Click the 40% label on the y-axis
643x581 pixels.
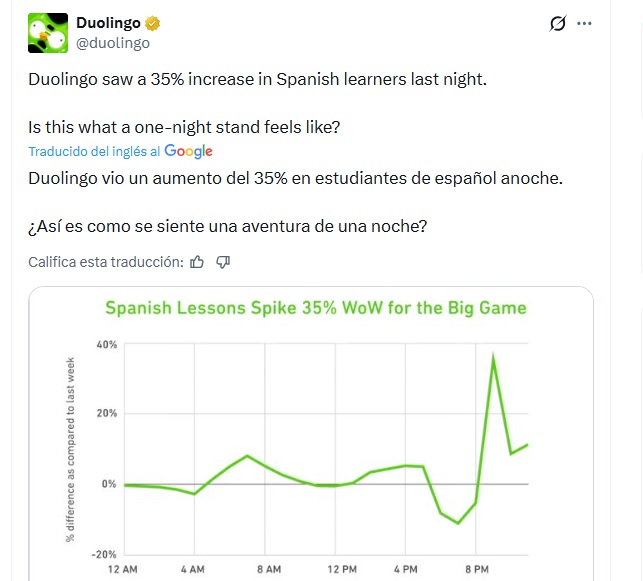coord(106,345)
